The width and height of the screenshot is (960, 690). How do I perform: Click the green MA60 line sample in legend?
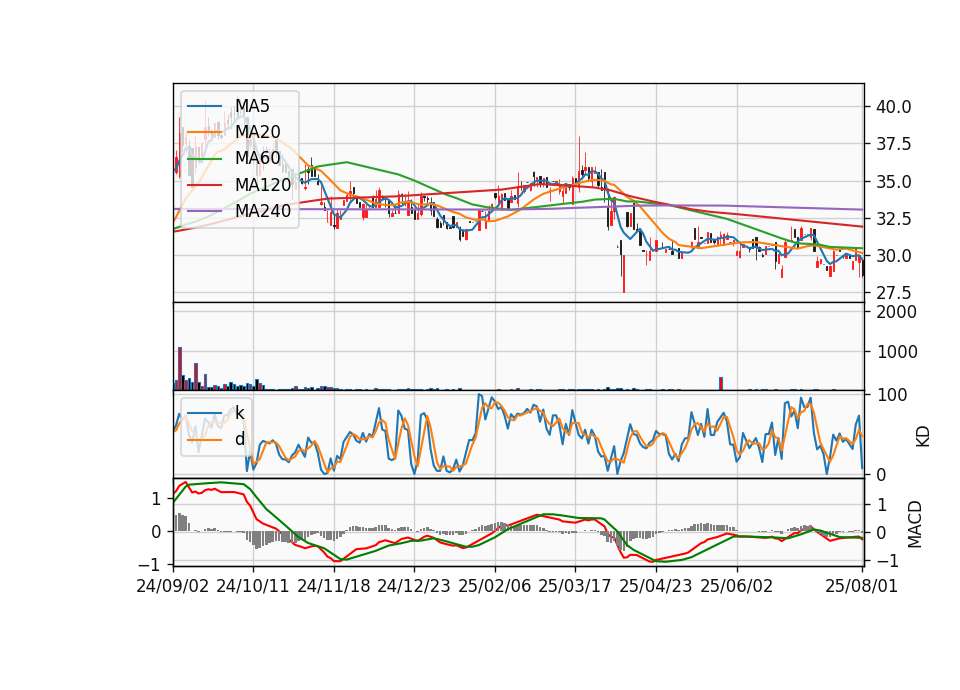pyautogui.click(x=204, y=159)
